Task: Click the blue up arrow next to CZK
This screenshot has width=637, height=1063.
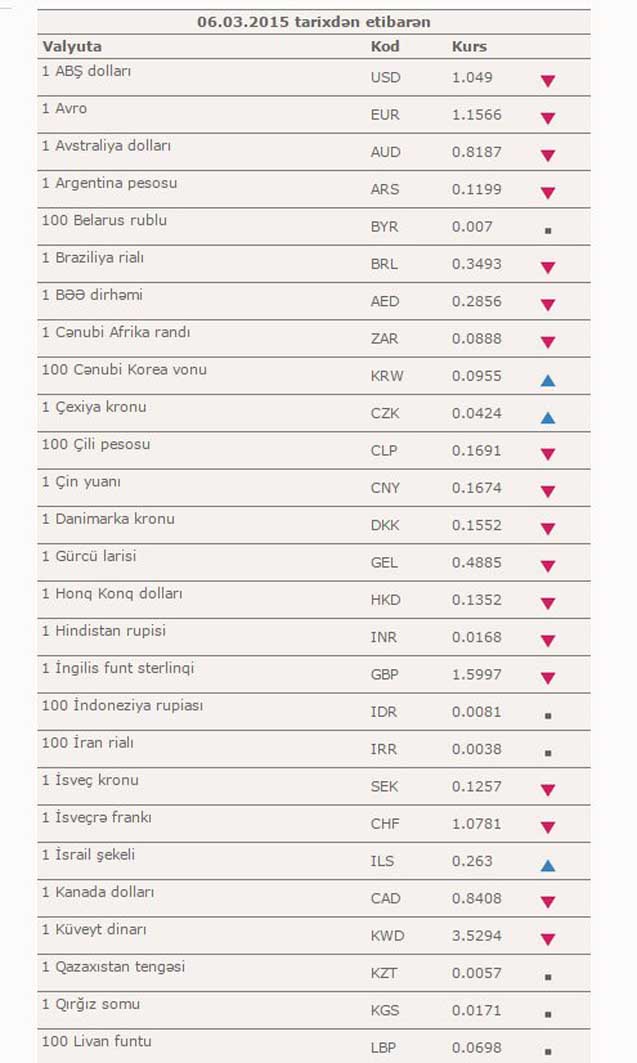Action: [x=548, y=418]
